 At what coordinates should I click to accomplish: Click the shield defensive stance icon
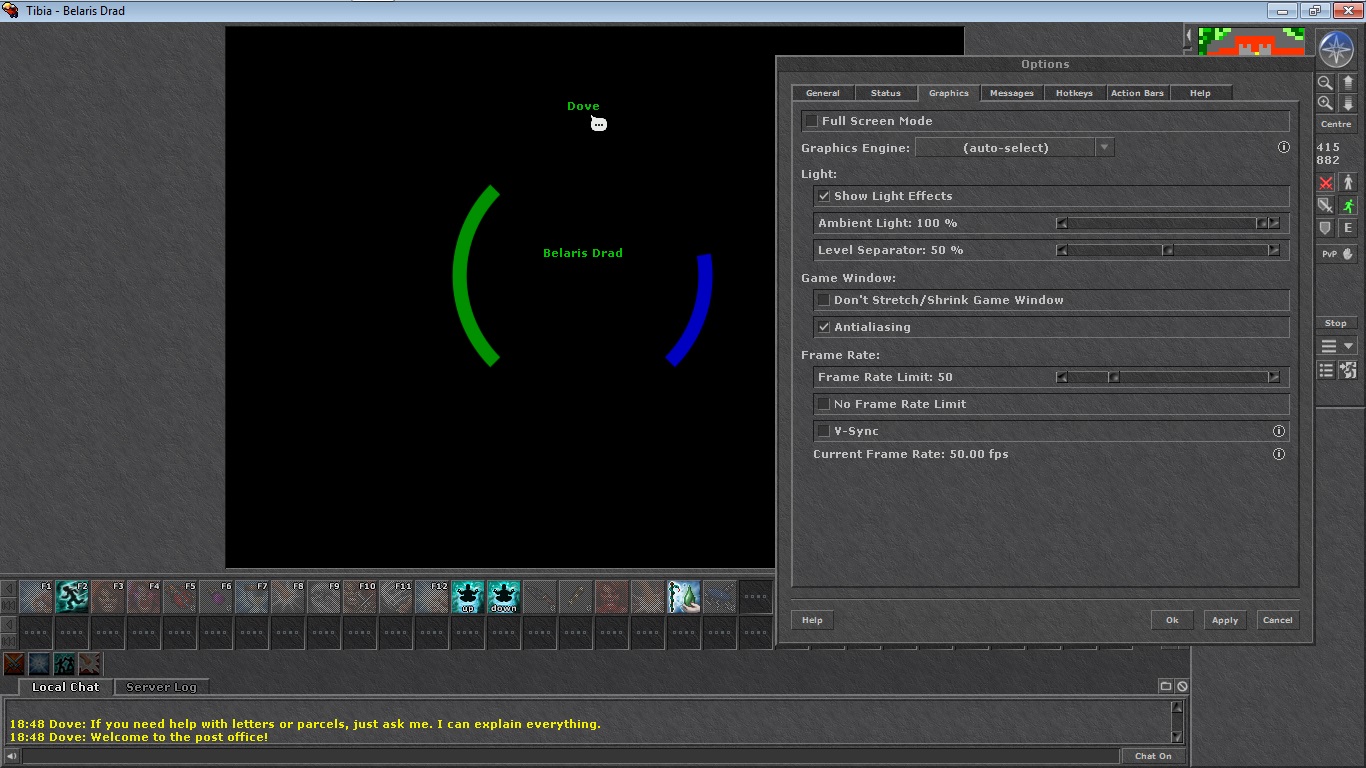click(1325, 228)
